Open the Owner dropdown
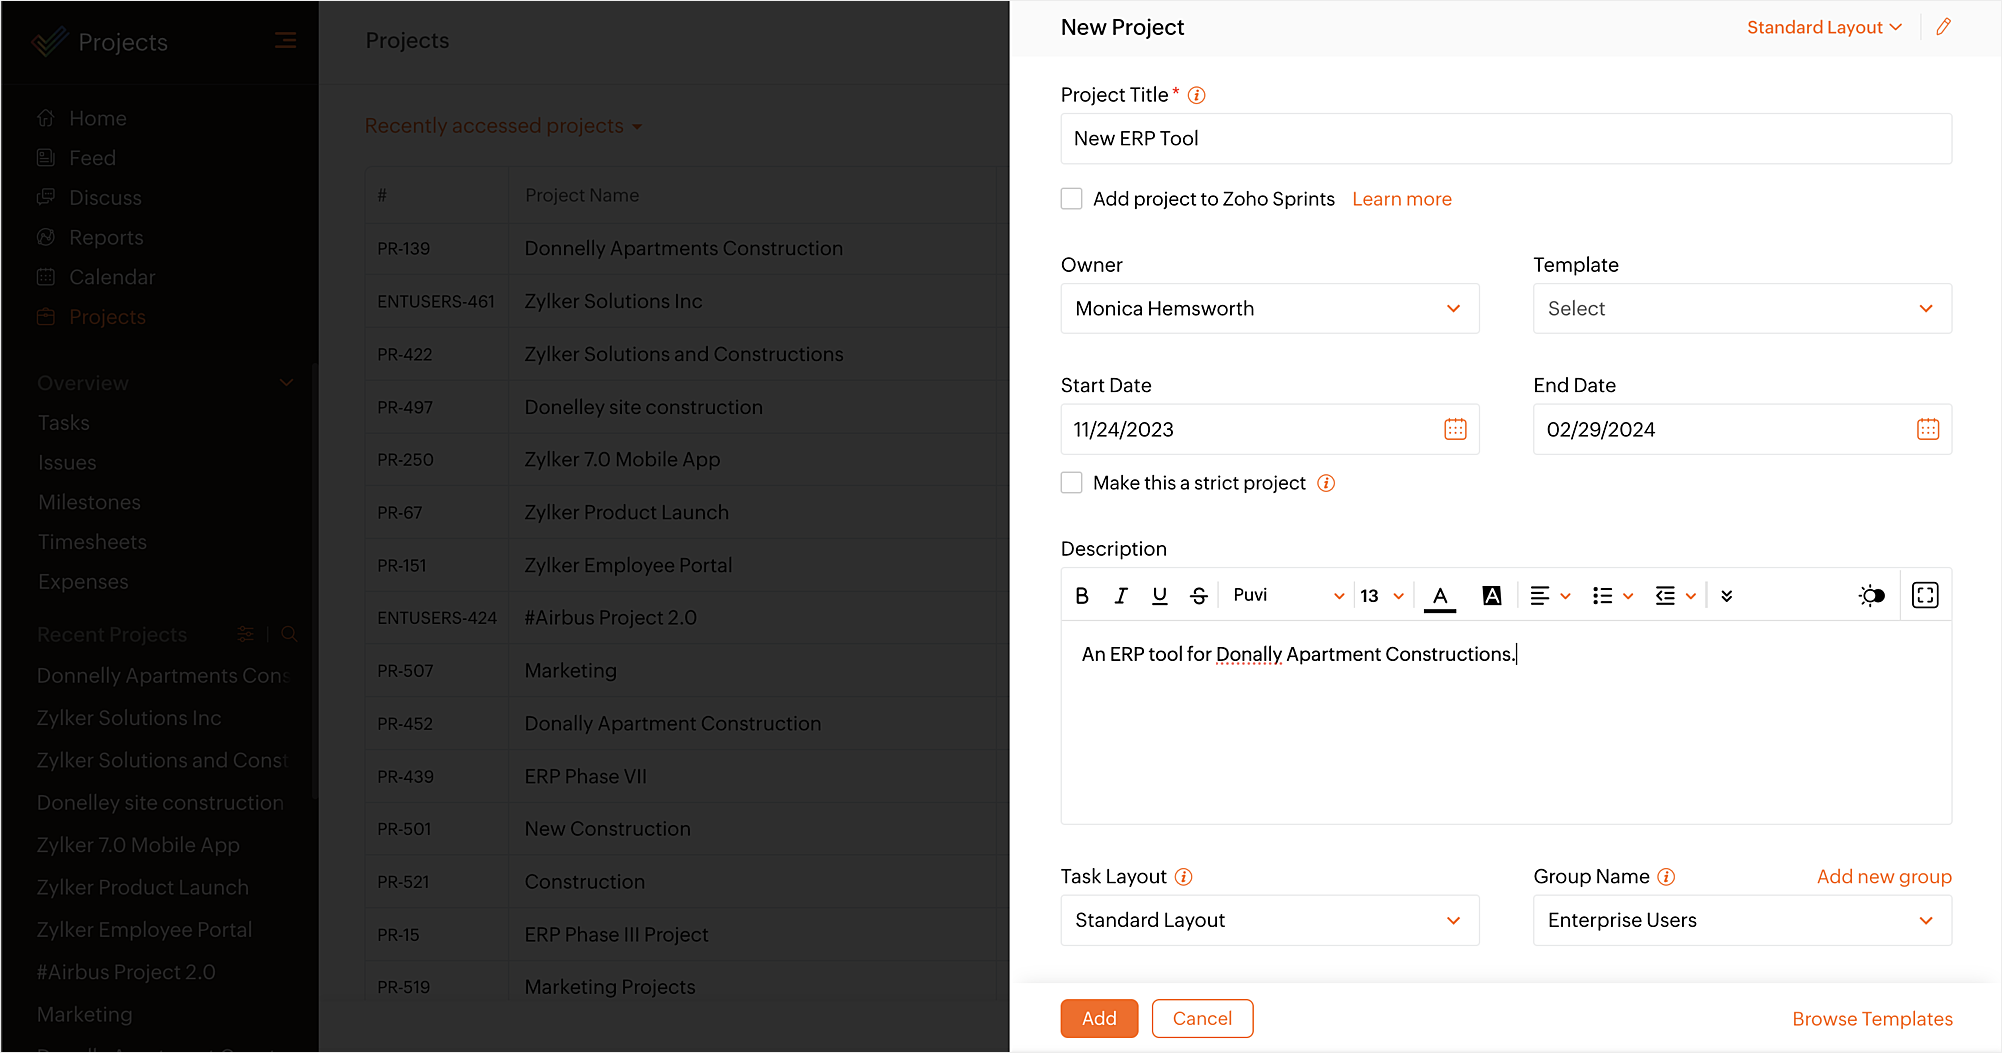 point(1269,309)
